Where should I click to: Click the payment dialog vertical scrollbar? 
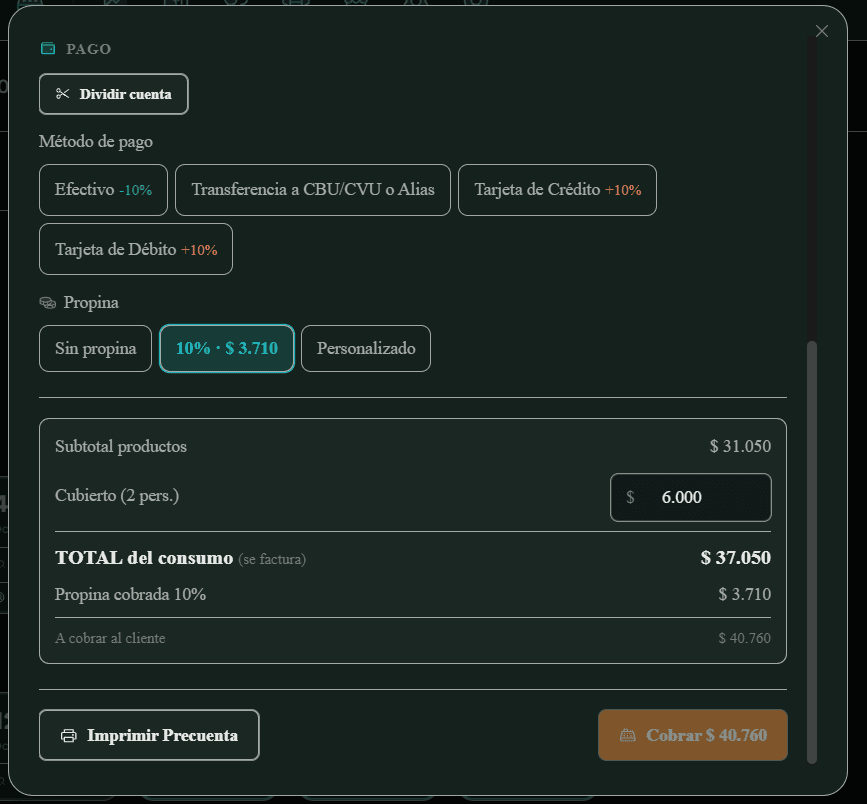tap(812, 552)
